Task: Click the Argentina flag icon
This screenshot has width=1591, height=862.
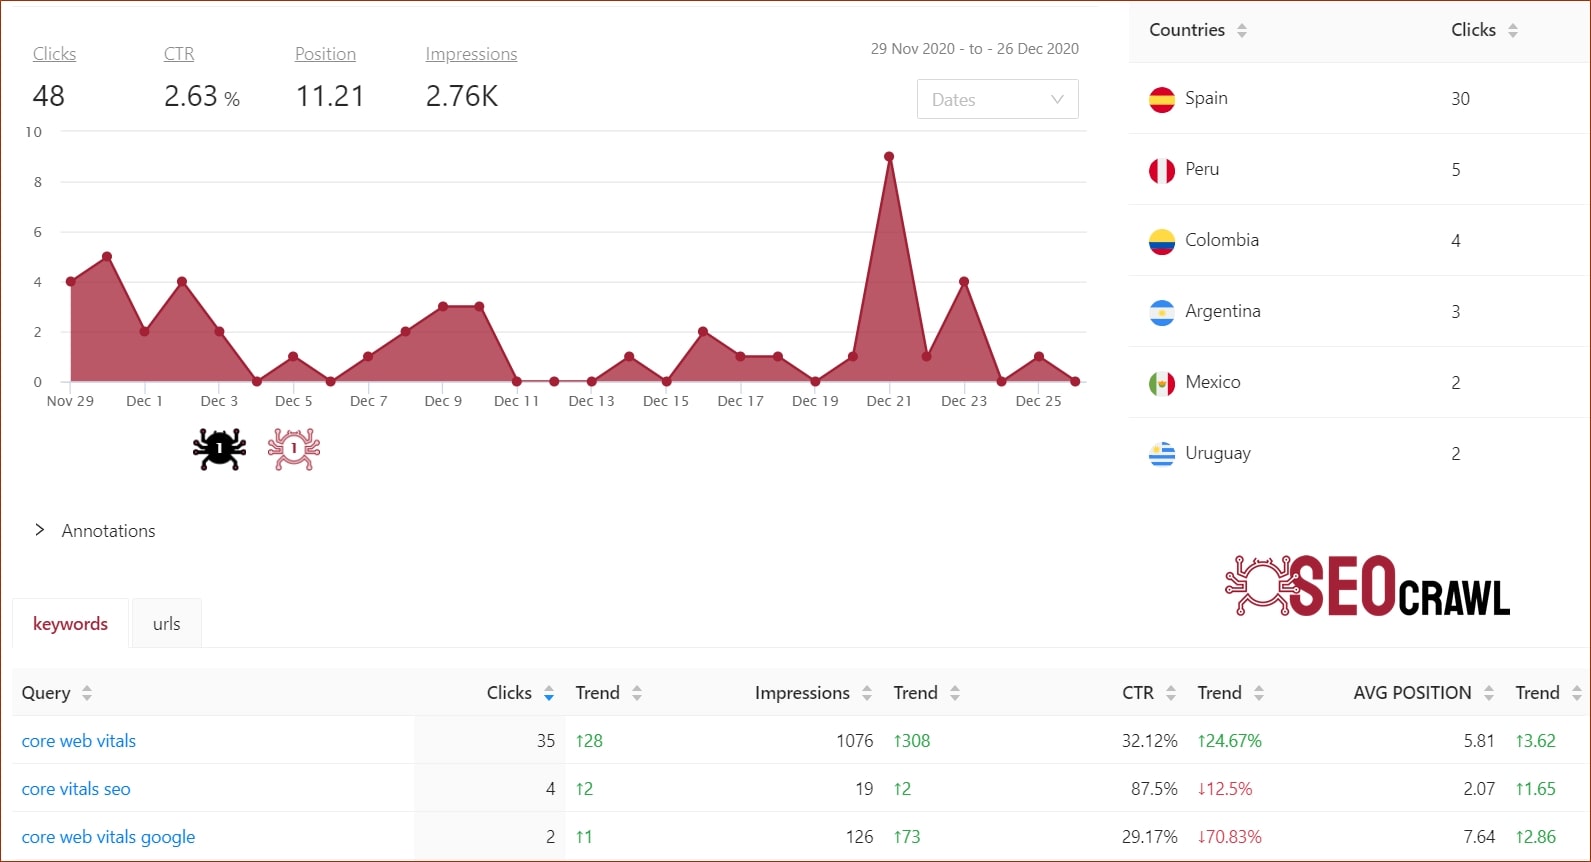Action: pyautogui.click(x=1161, y=312)
